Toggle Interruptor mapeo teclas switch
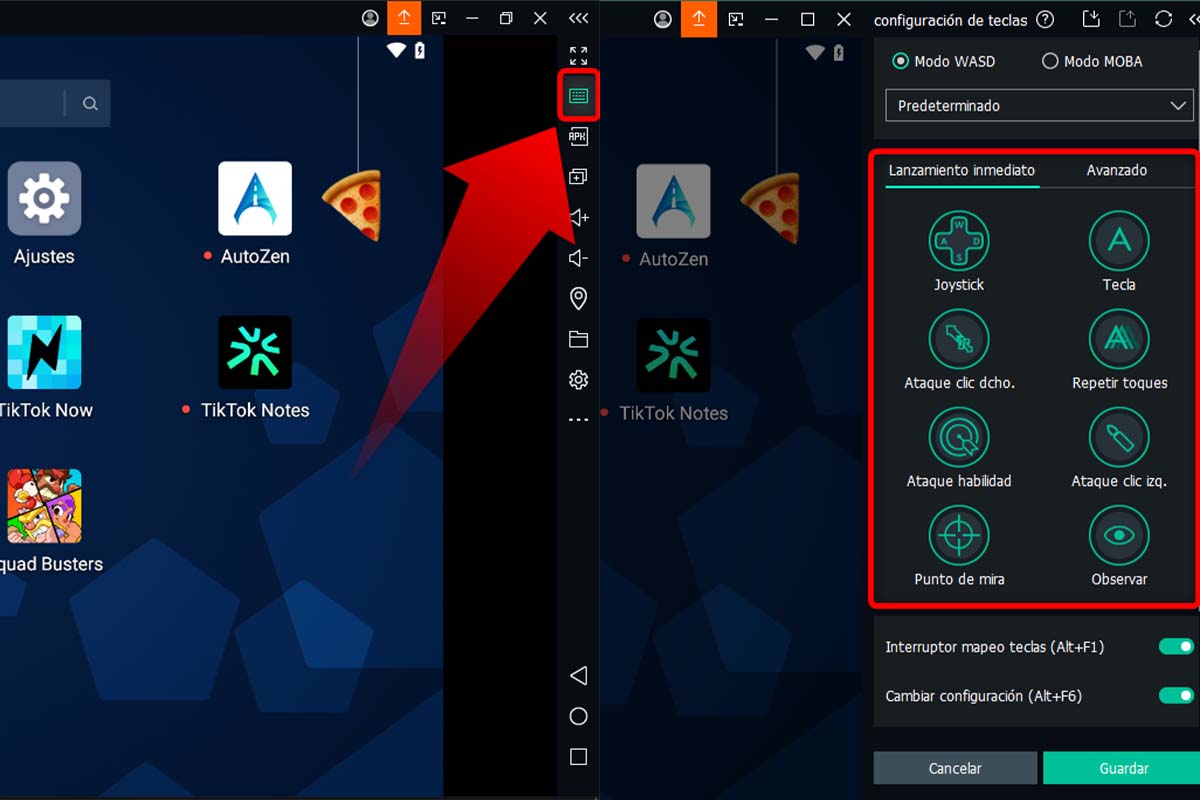 pos(1176,647)
